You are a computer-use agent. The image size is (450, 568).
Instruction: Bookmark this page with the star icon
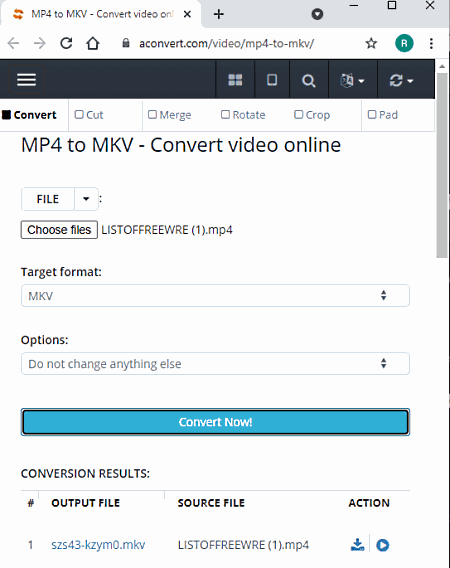pos(371,43)
